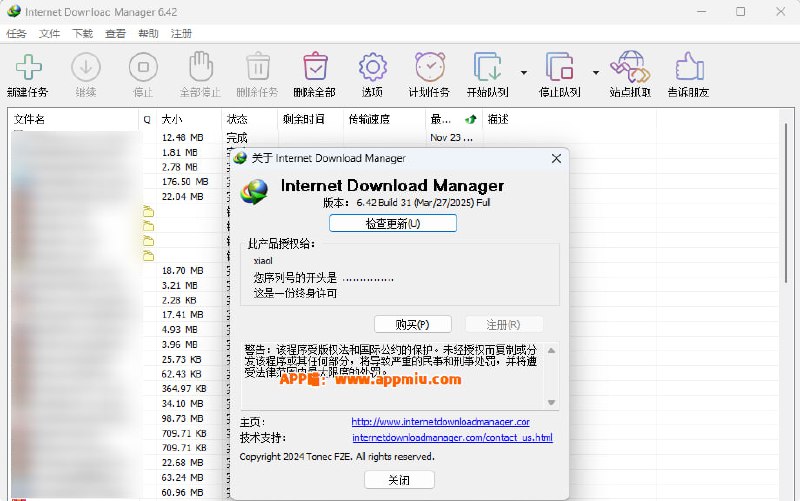Close the About dialog with the X icon
This screenshot has height=501, width=800.
(556, 159)
